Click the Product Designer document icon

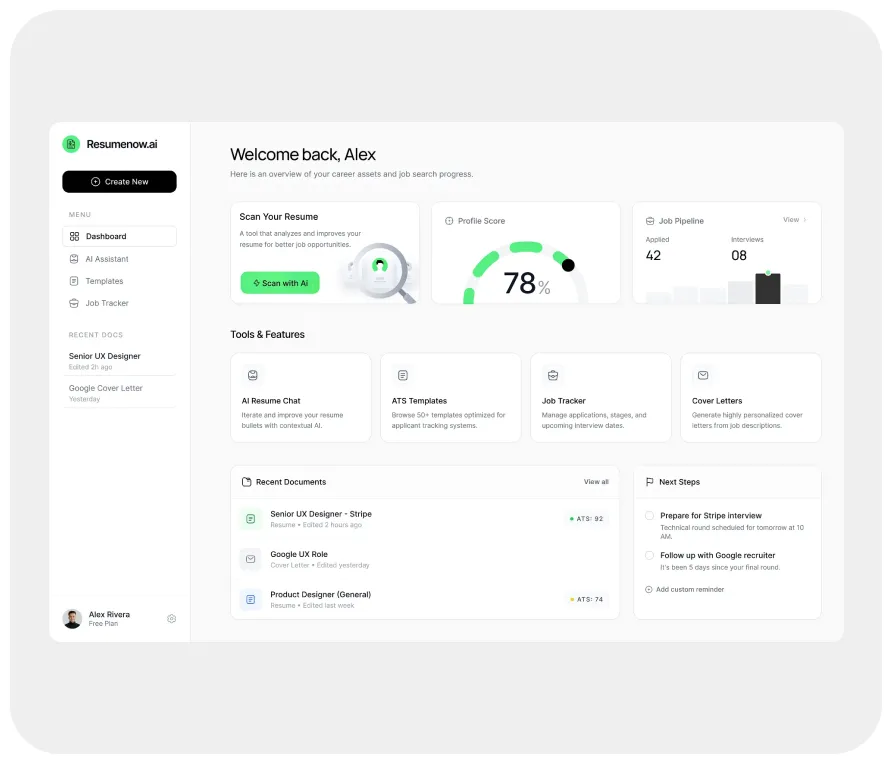[x=251, y=600]
